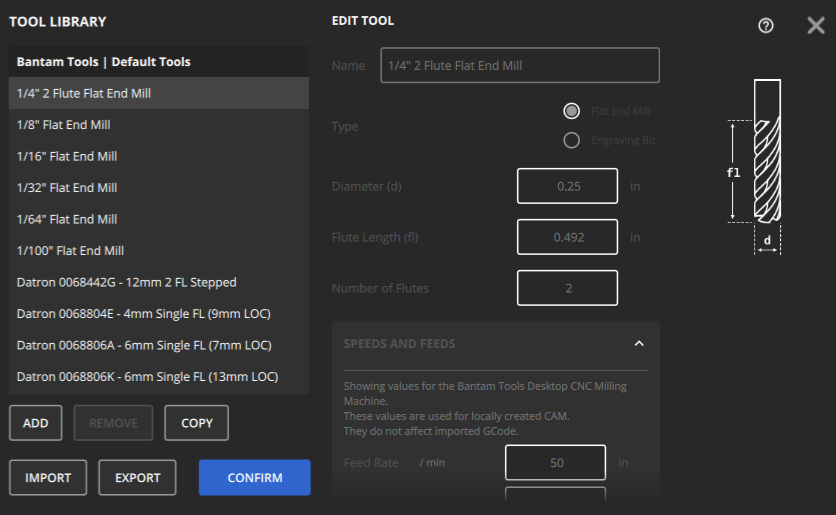Screen dimensions: 836x515
Task: Click the IMPORT button
Action: point(48,478)
